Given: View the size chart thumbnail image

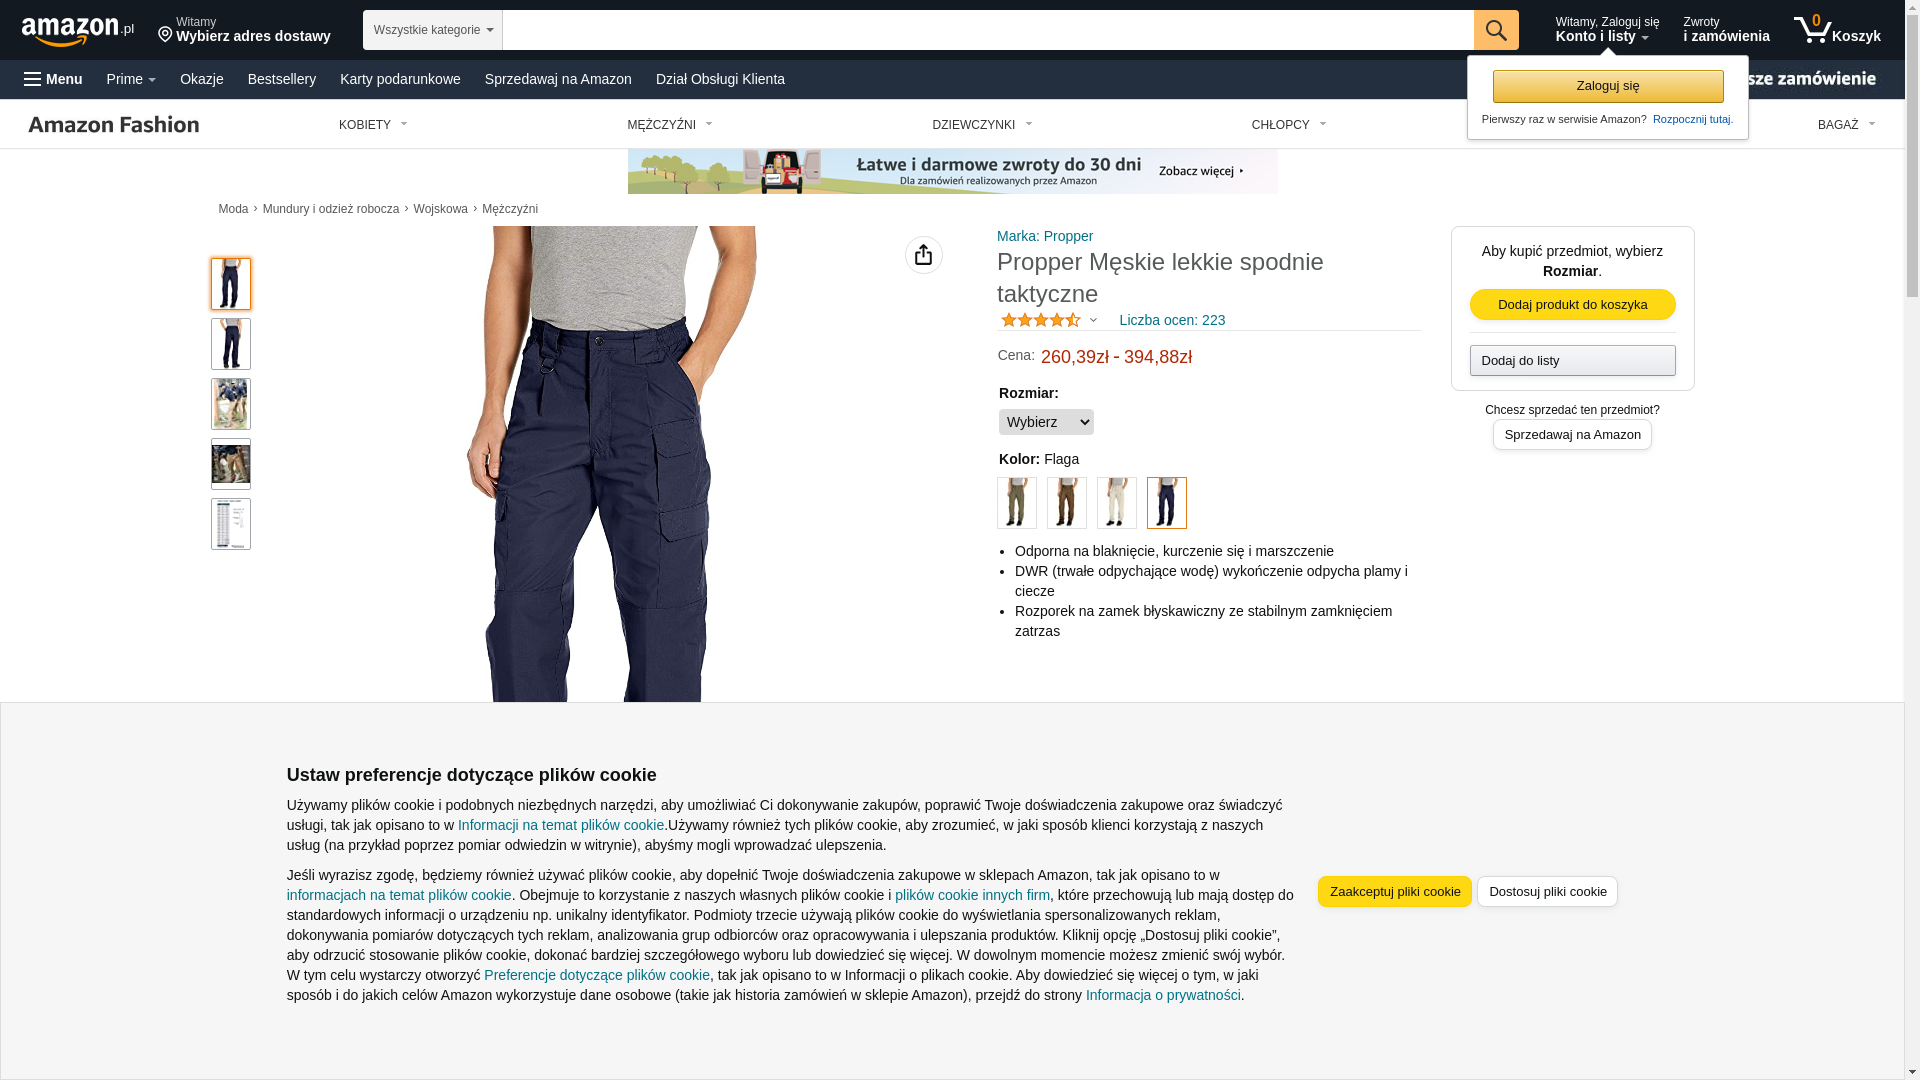Looking at the screenshot, I should coord(231,524).
